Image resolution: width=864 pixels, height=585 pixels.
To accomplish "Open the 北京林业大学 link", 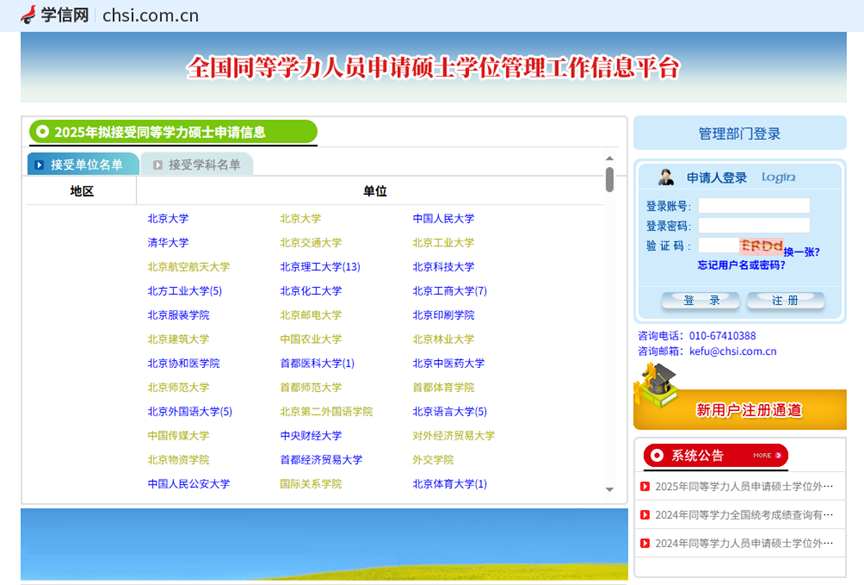I will pos(444,340).
